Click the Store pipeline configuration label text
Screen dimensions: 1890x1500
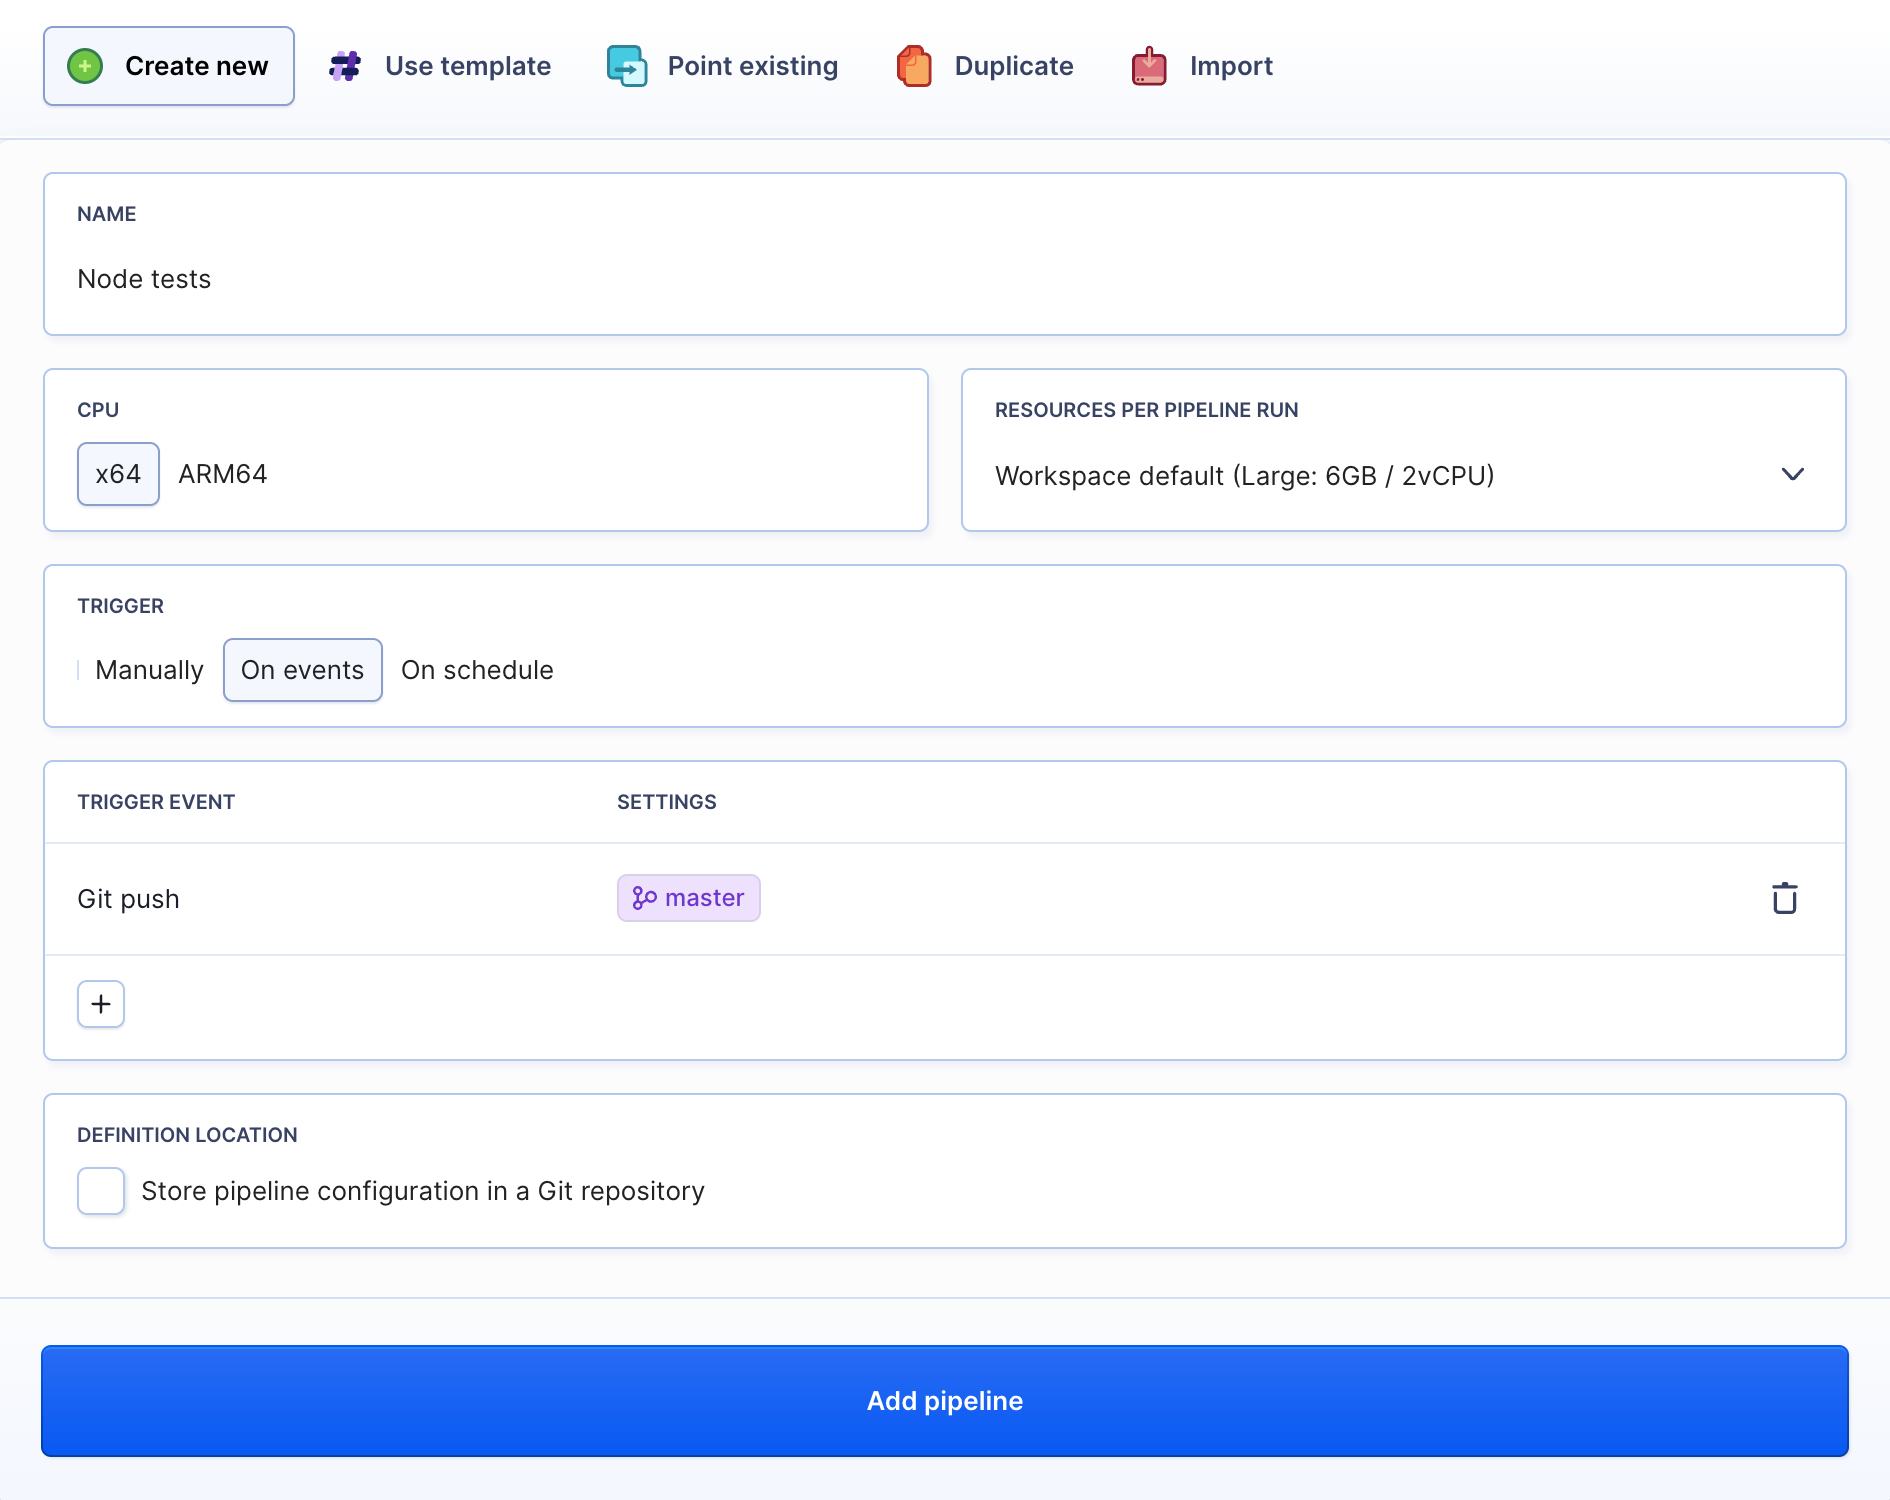423,1191
